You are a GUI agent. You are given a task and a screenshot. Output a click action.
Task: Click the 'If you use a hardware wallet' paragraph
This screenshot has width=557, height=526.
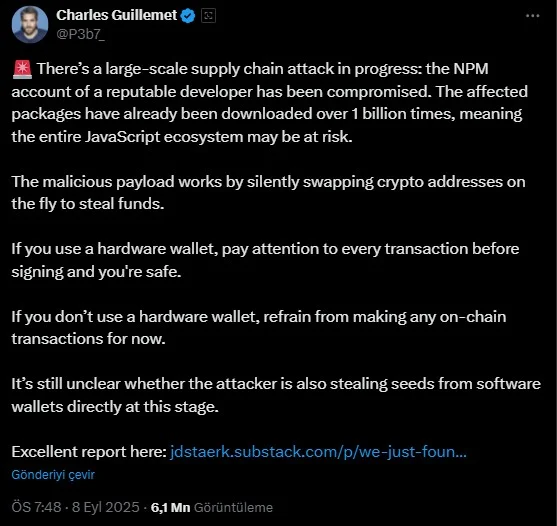pos(265,260)
